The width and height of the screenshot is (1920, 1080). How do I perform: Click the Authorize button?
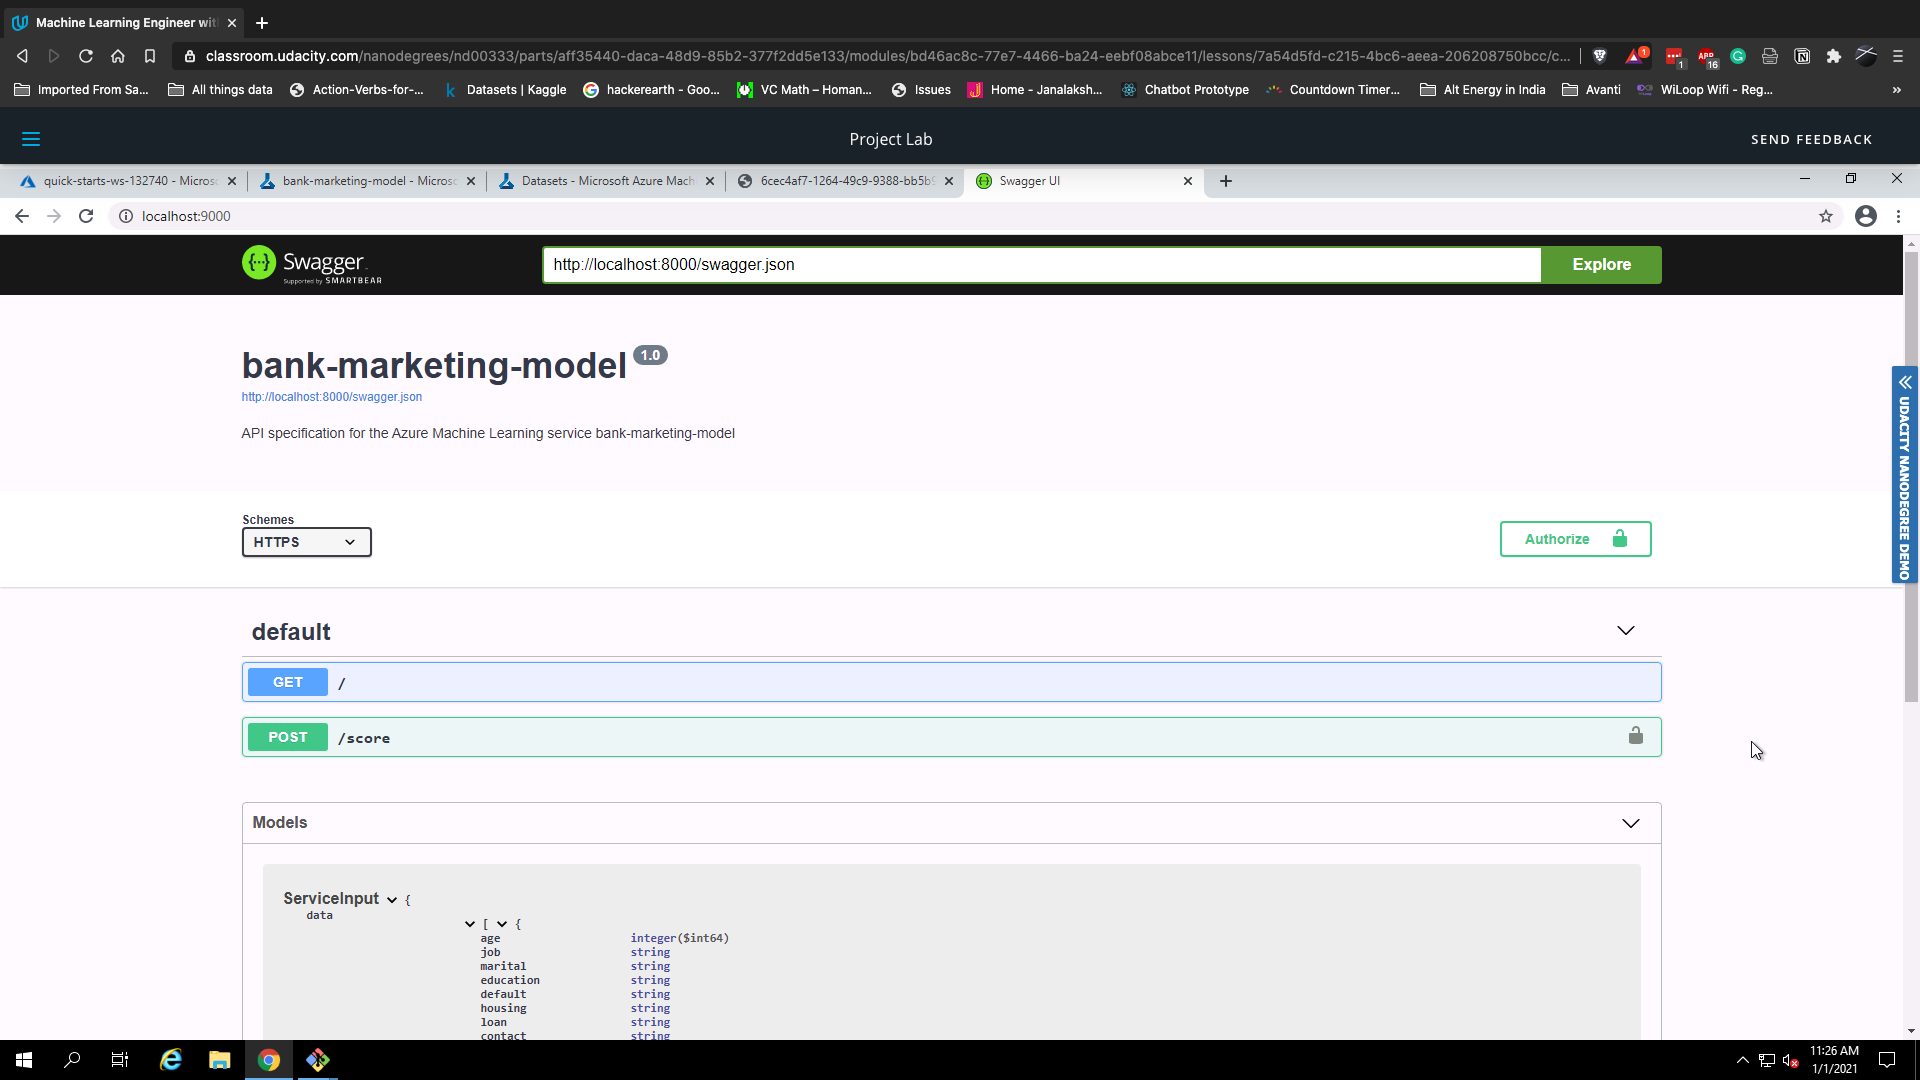[x=1574, y=539]
